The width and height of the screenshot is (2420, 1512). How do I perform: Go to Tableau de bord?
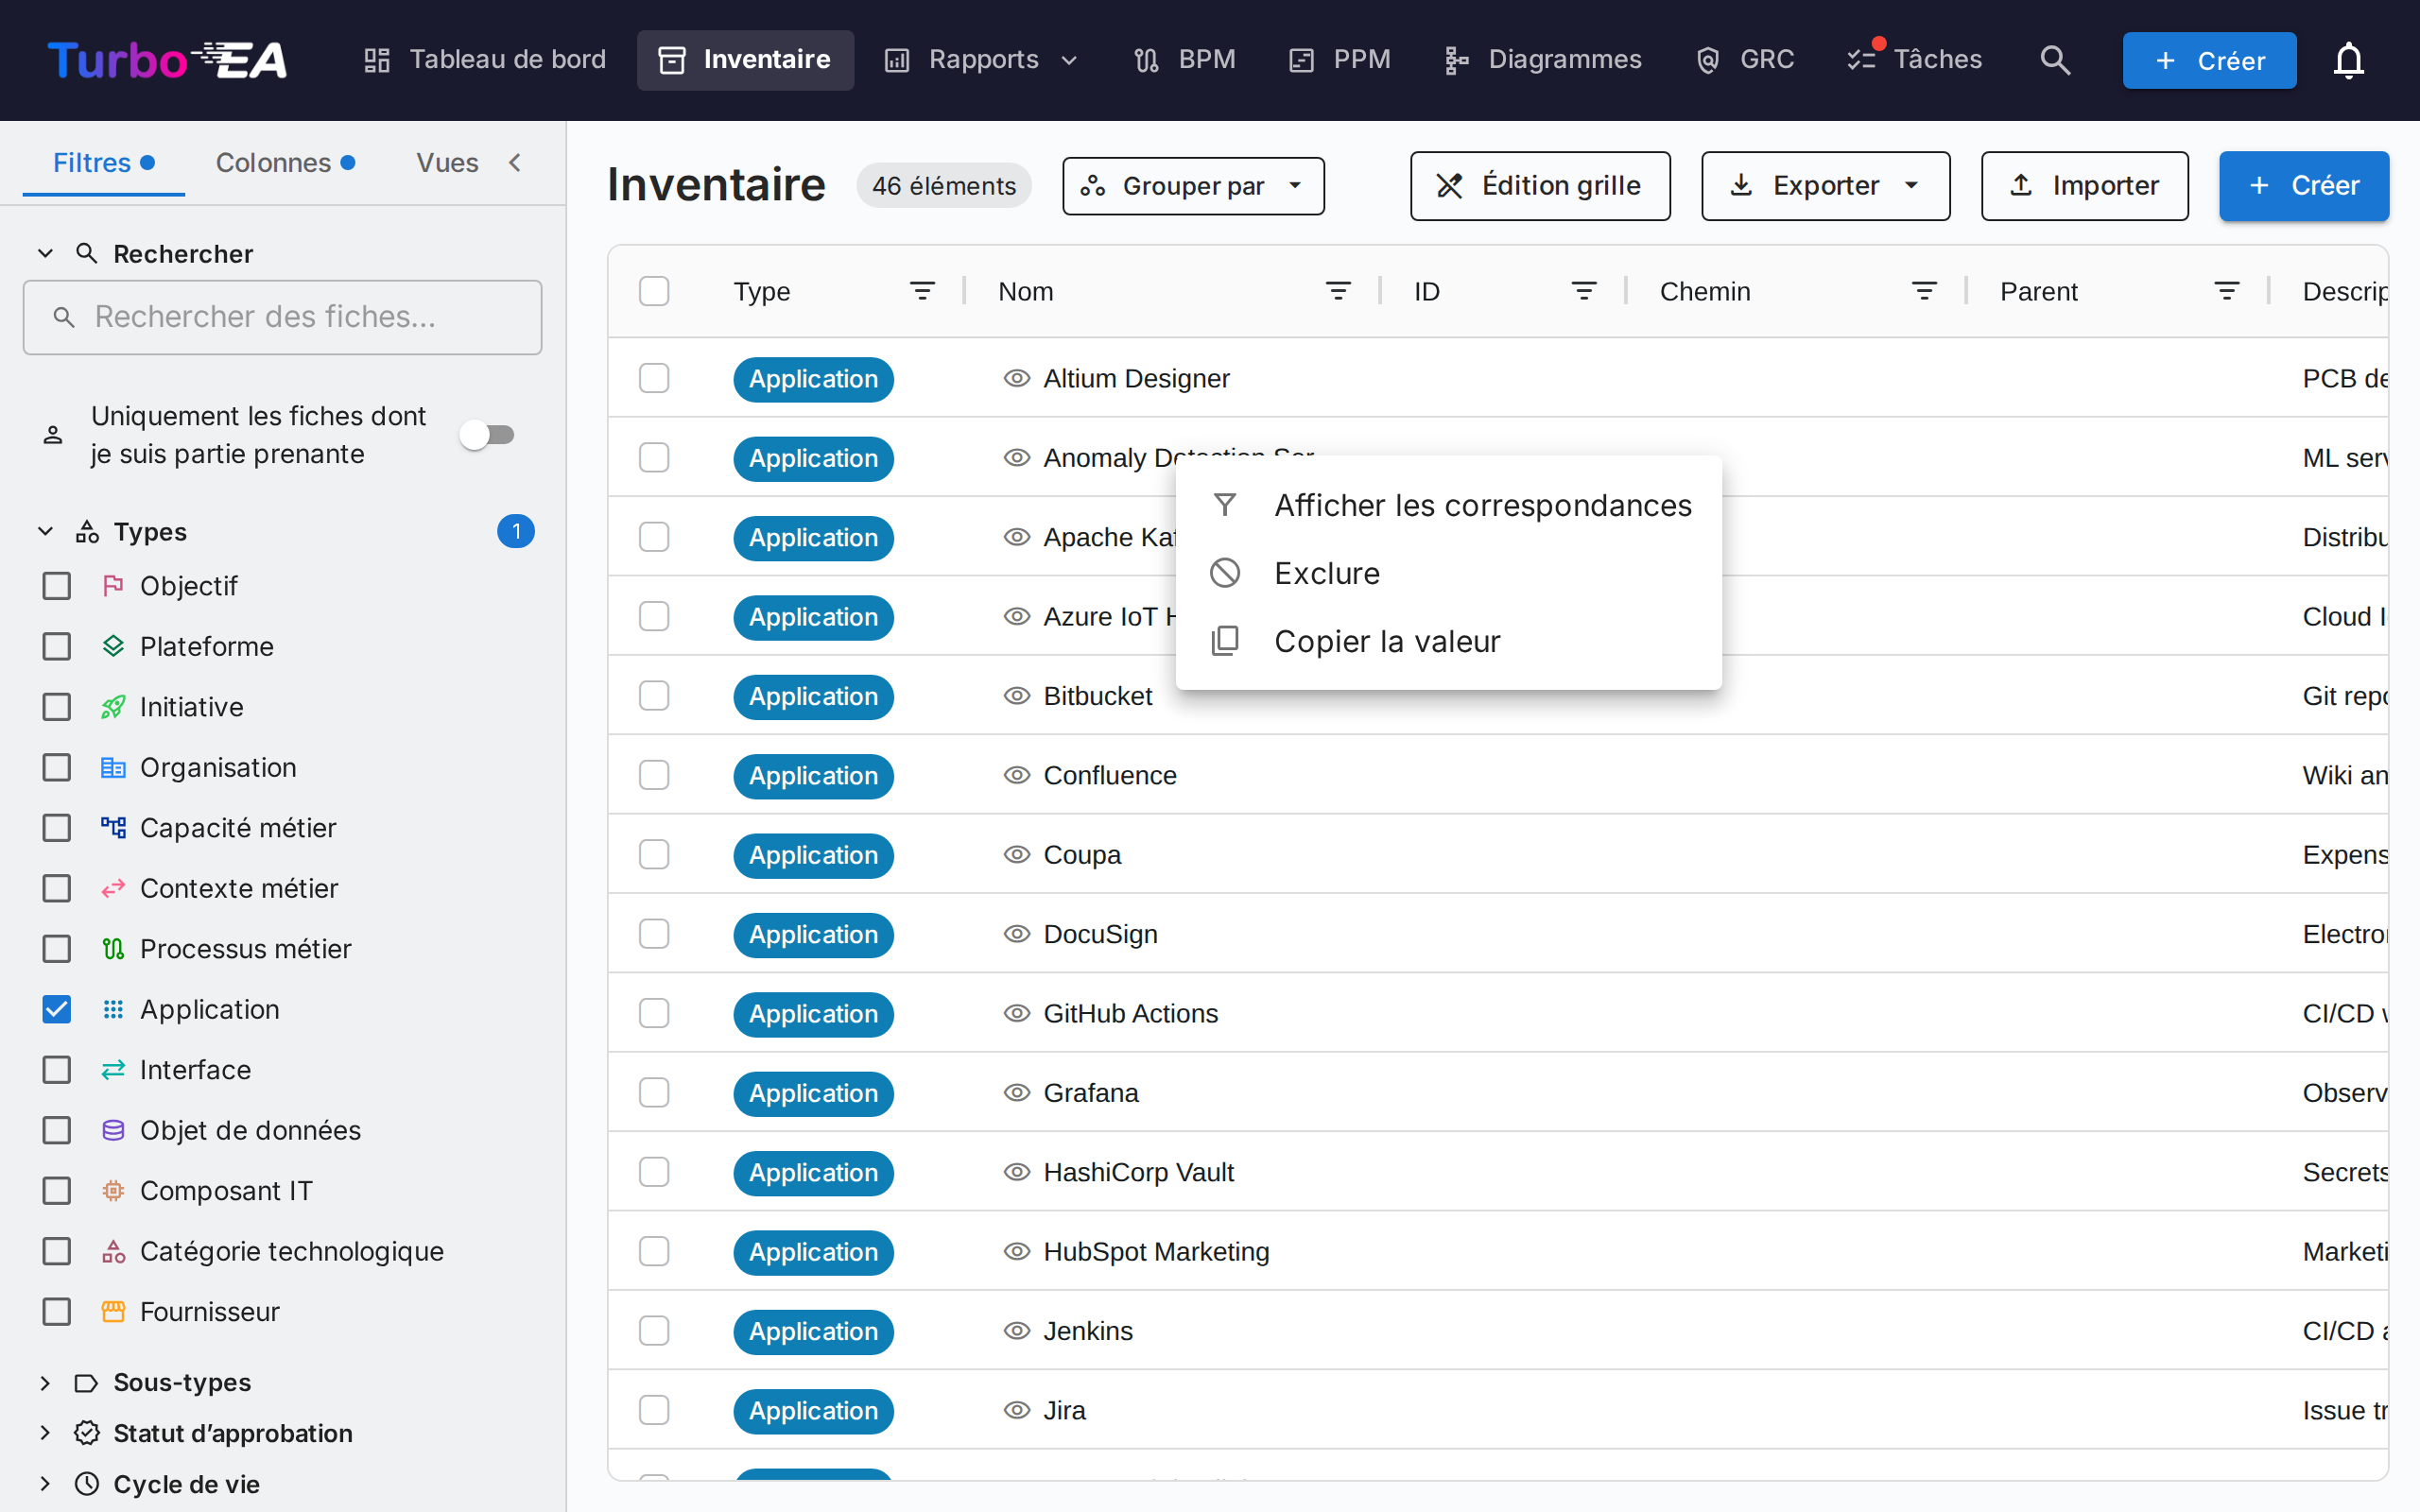click(484, 60)
